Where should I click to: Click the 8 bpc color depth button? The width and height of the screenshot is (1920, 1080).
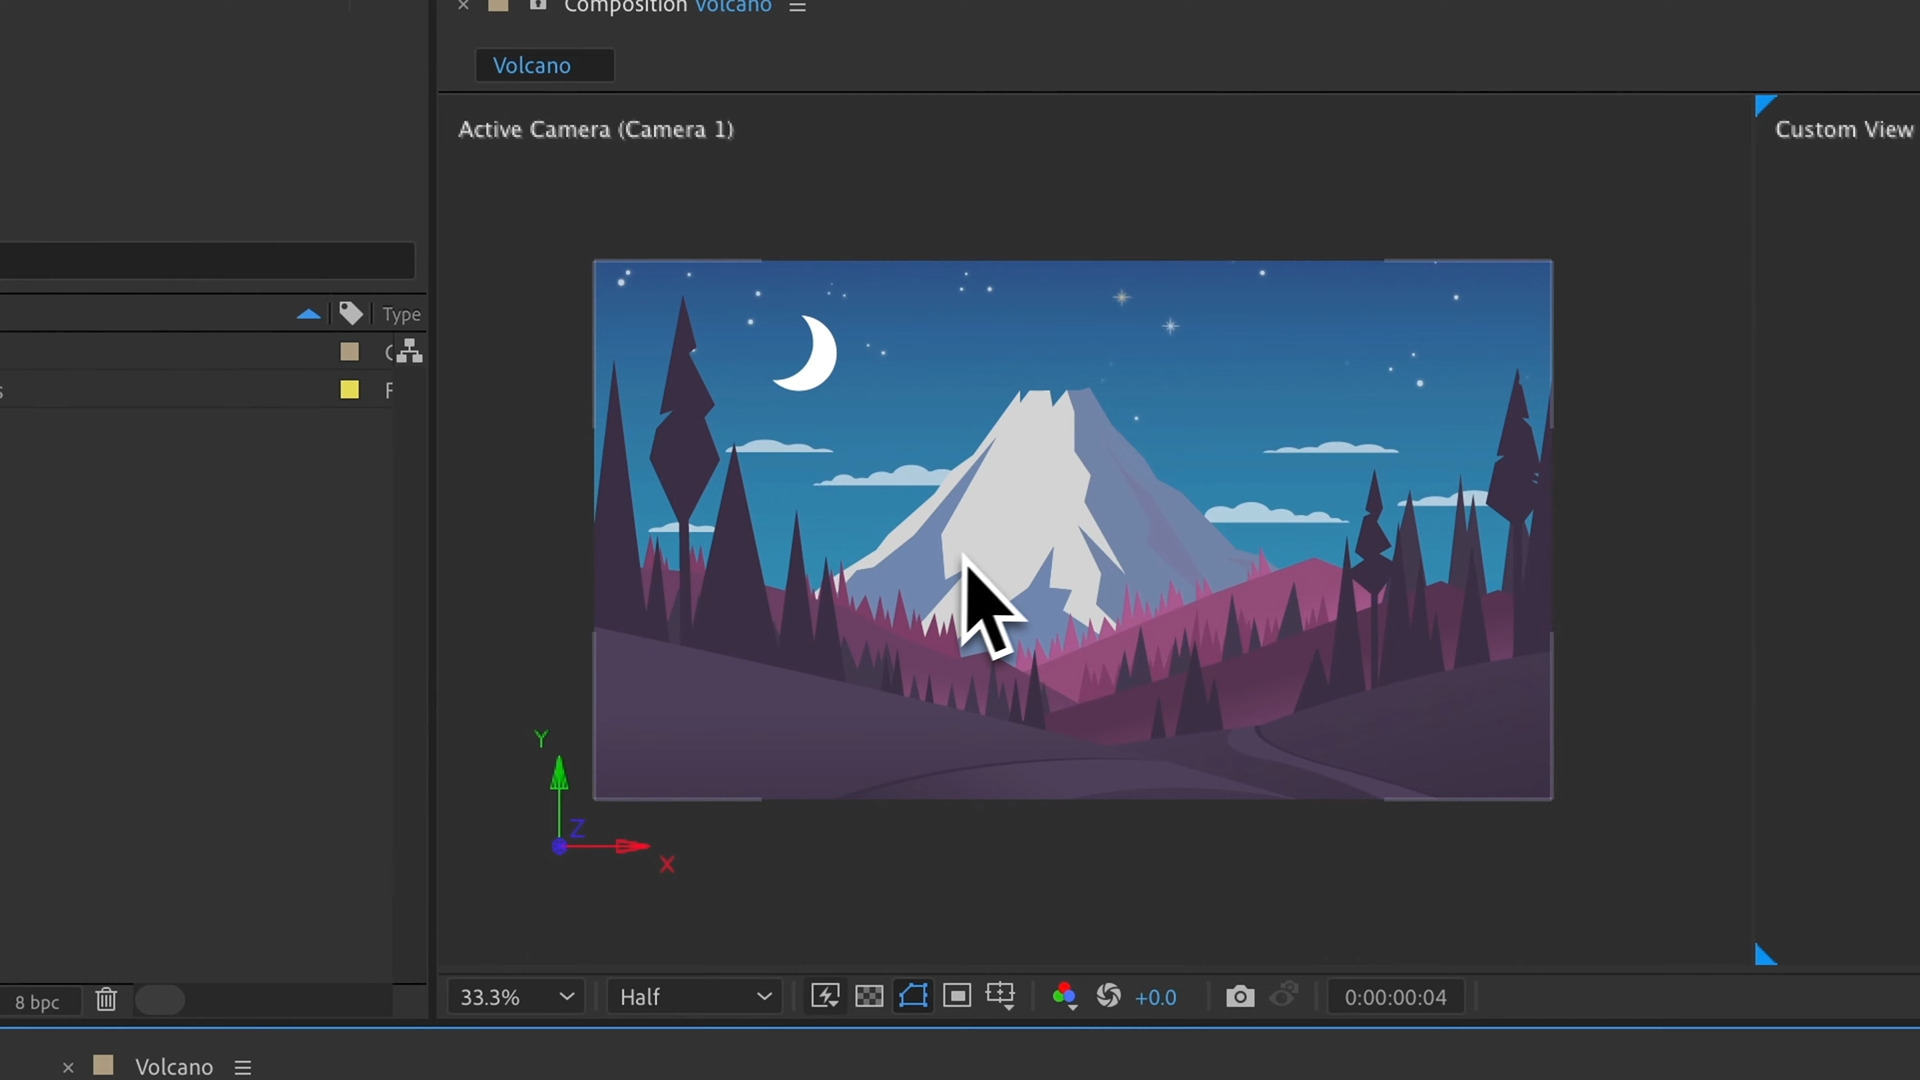tap(37, 1002)
